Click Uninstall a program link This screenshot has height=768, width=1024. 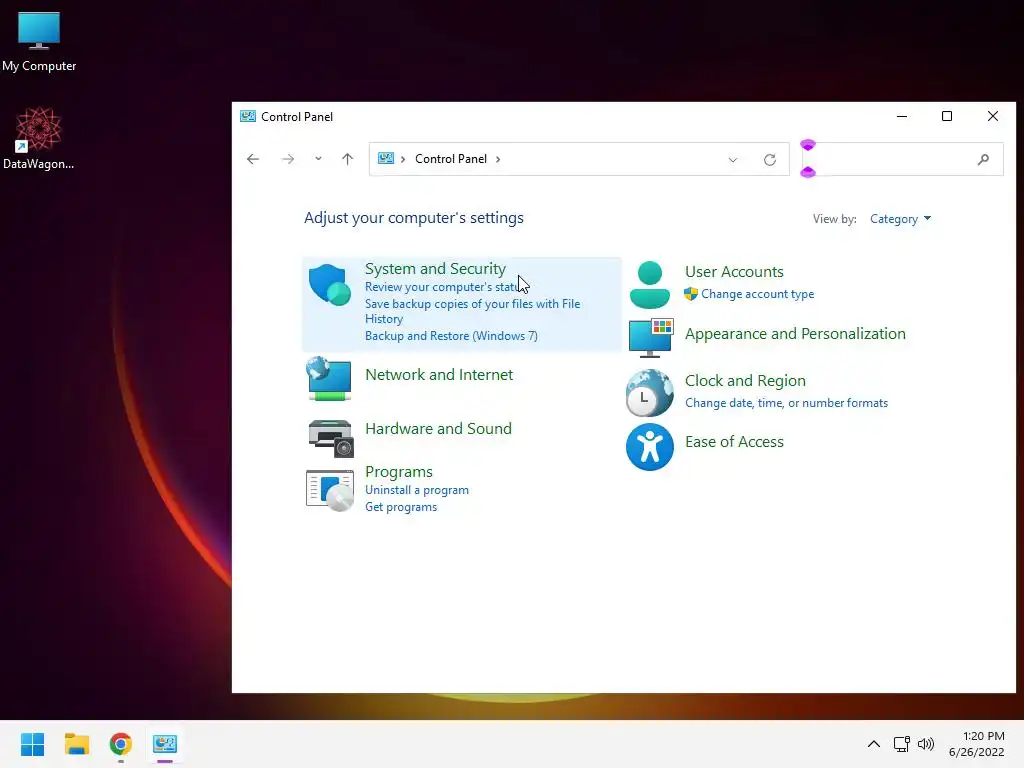pyautogui.click(x=417, y=490)
